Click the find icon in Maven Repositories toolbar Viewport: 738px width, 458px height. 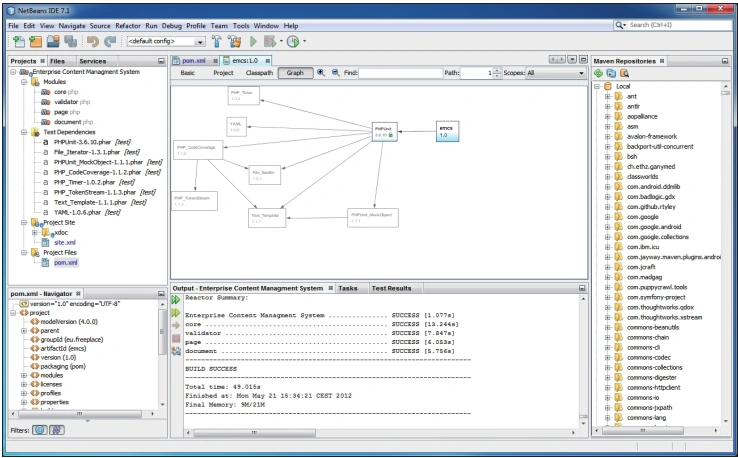coord(625,73)
